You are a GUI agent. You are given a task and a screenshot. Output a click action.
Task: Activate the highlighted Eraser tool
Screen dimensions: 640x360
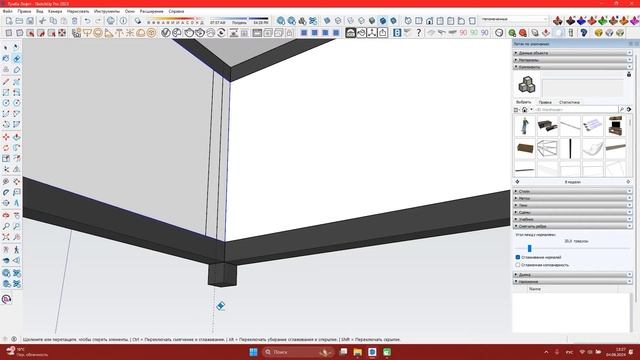tap(17, 59)
